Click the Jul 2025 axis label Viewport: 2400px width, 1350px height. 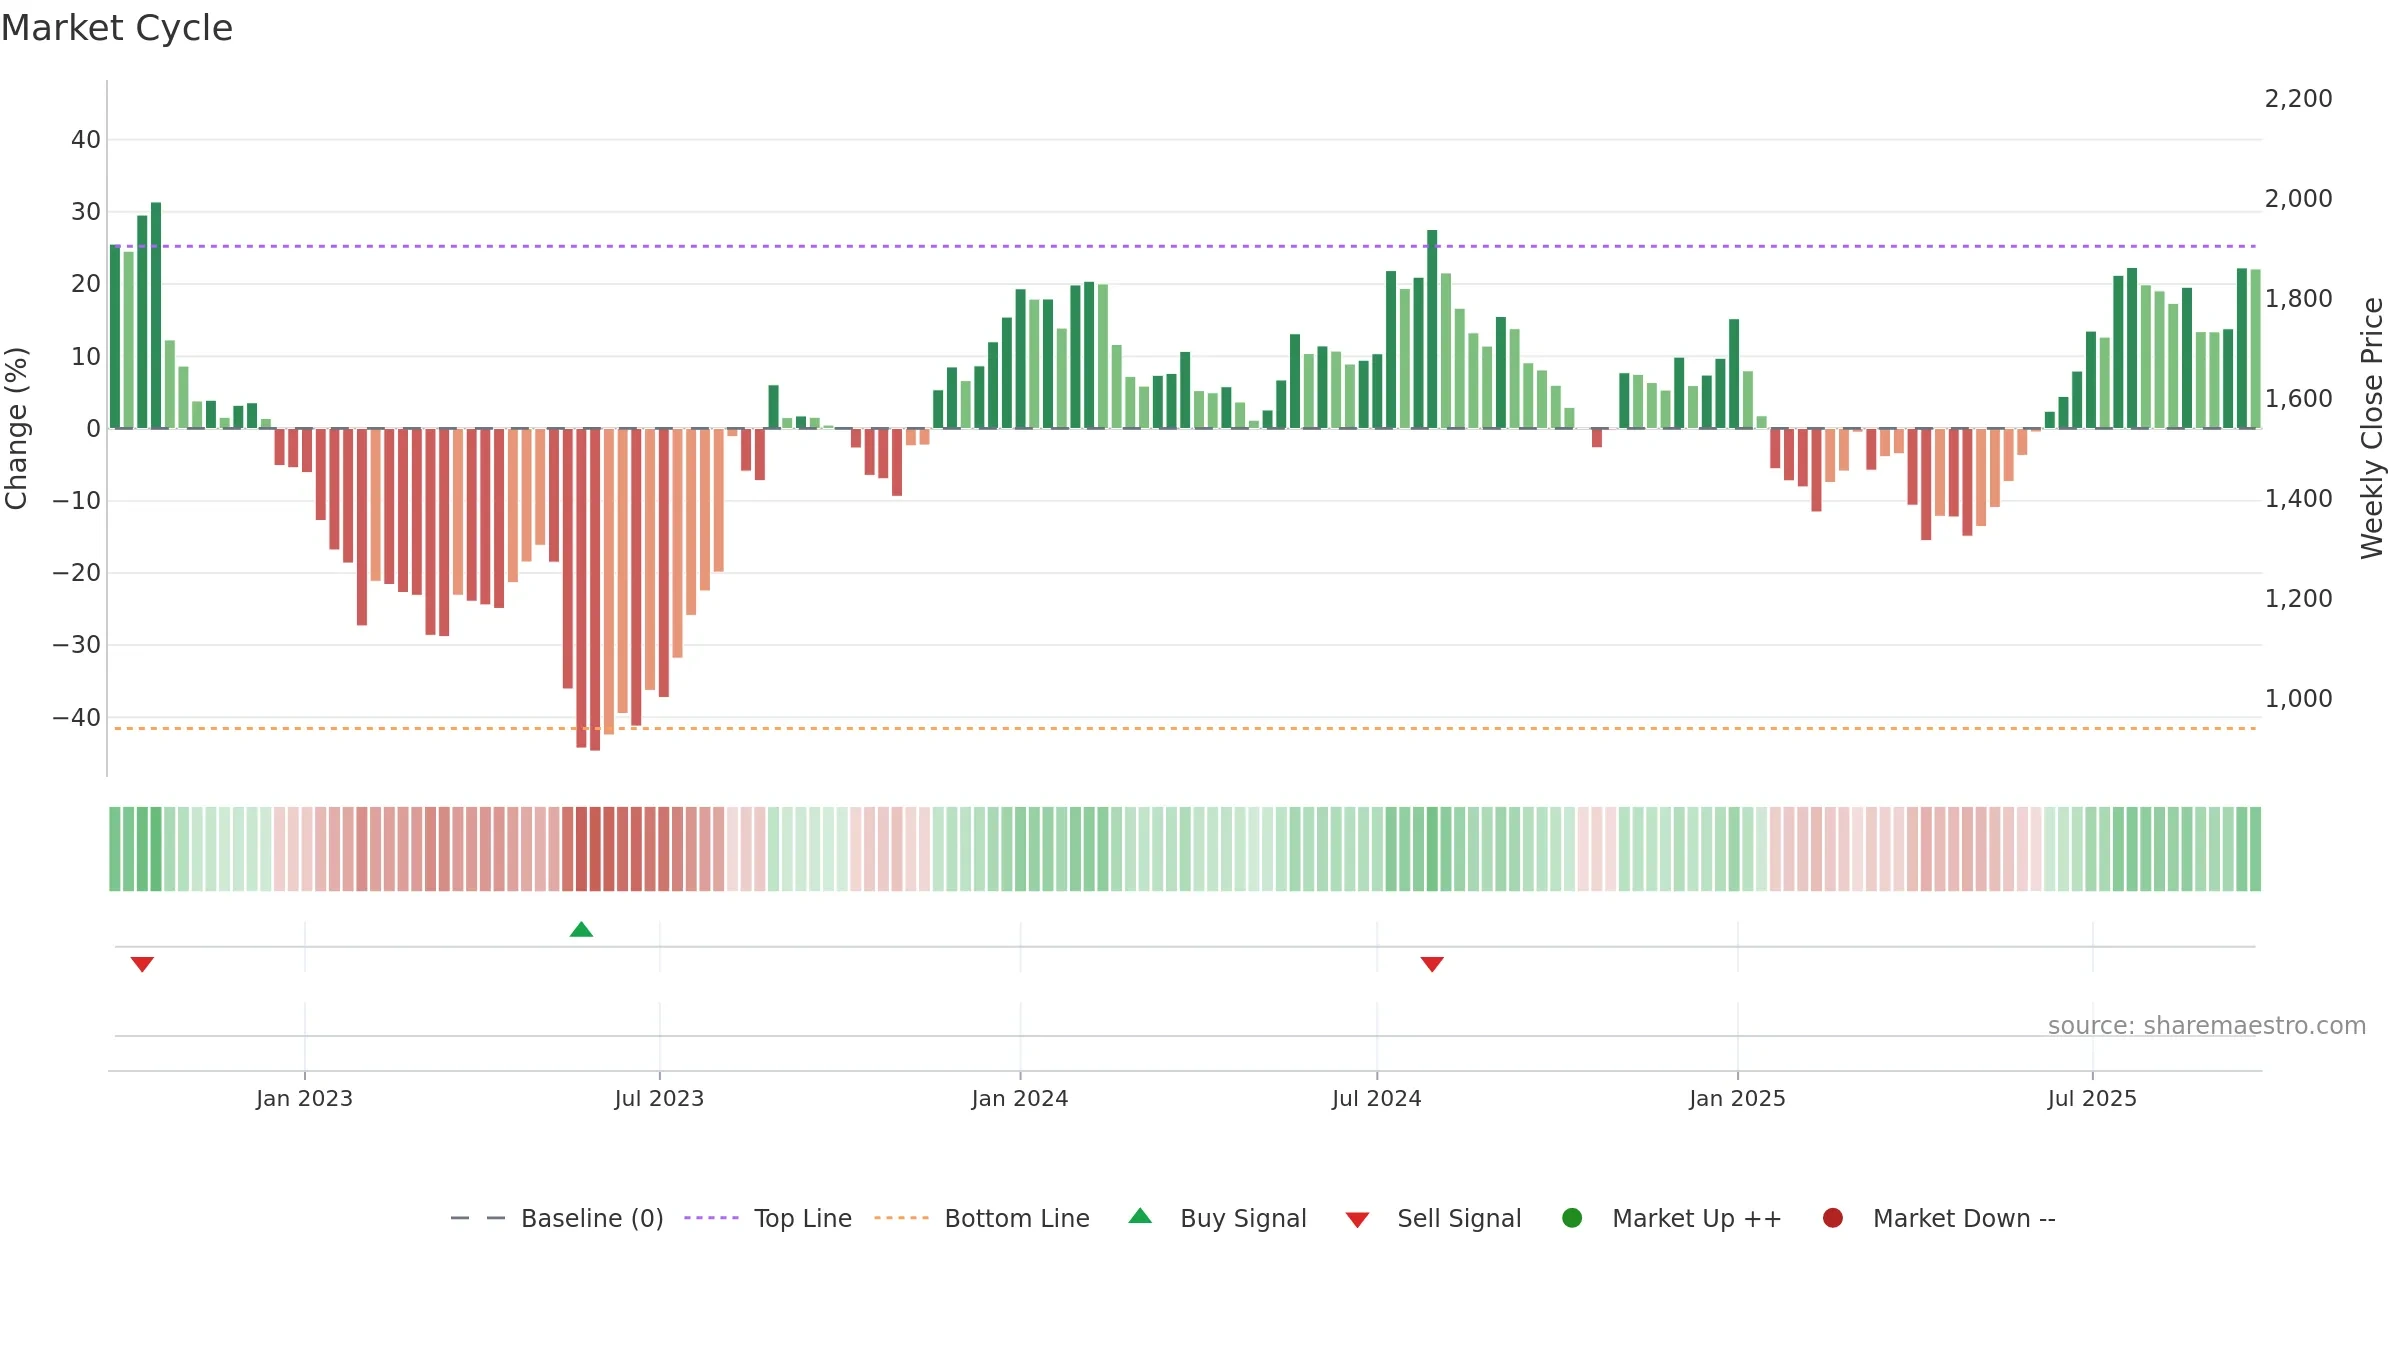pyautogui.click(x=2092, y=1099)
